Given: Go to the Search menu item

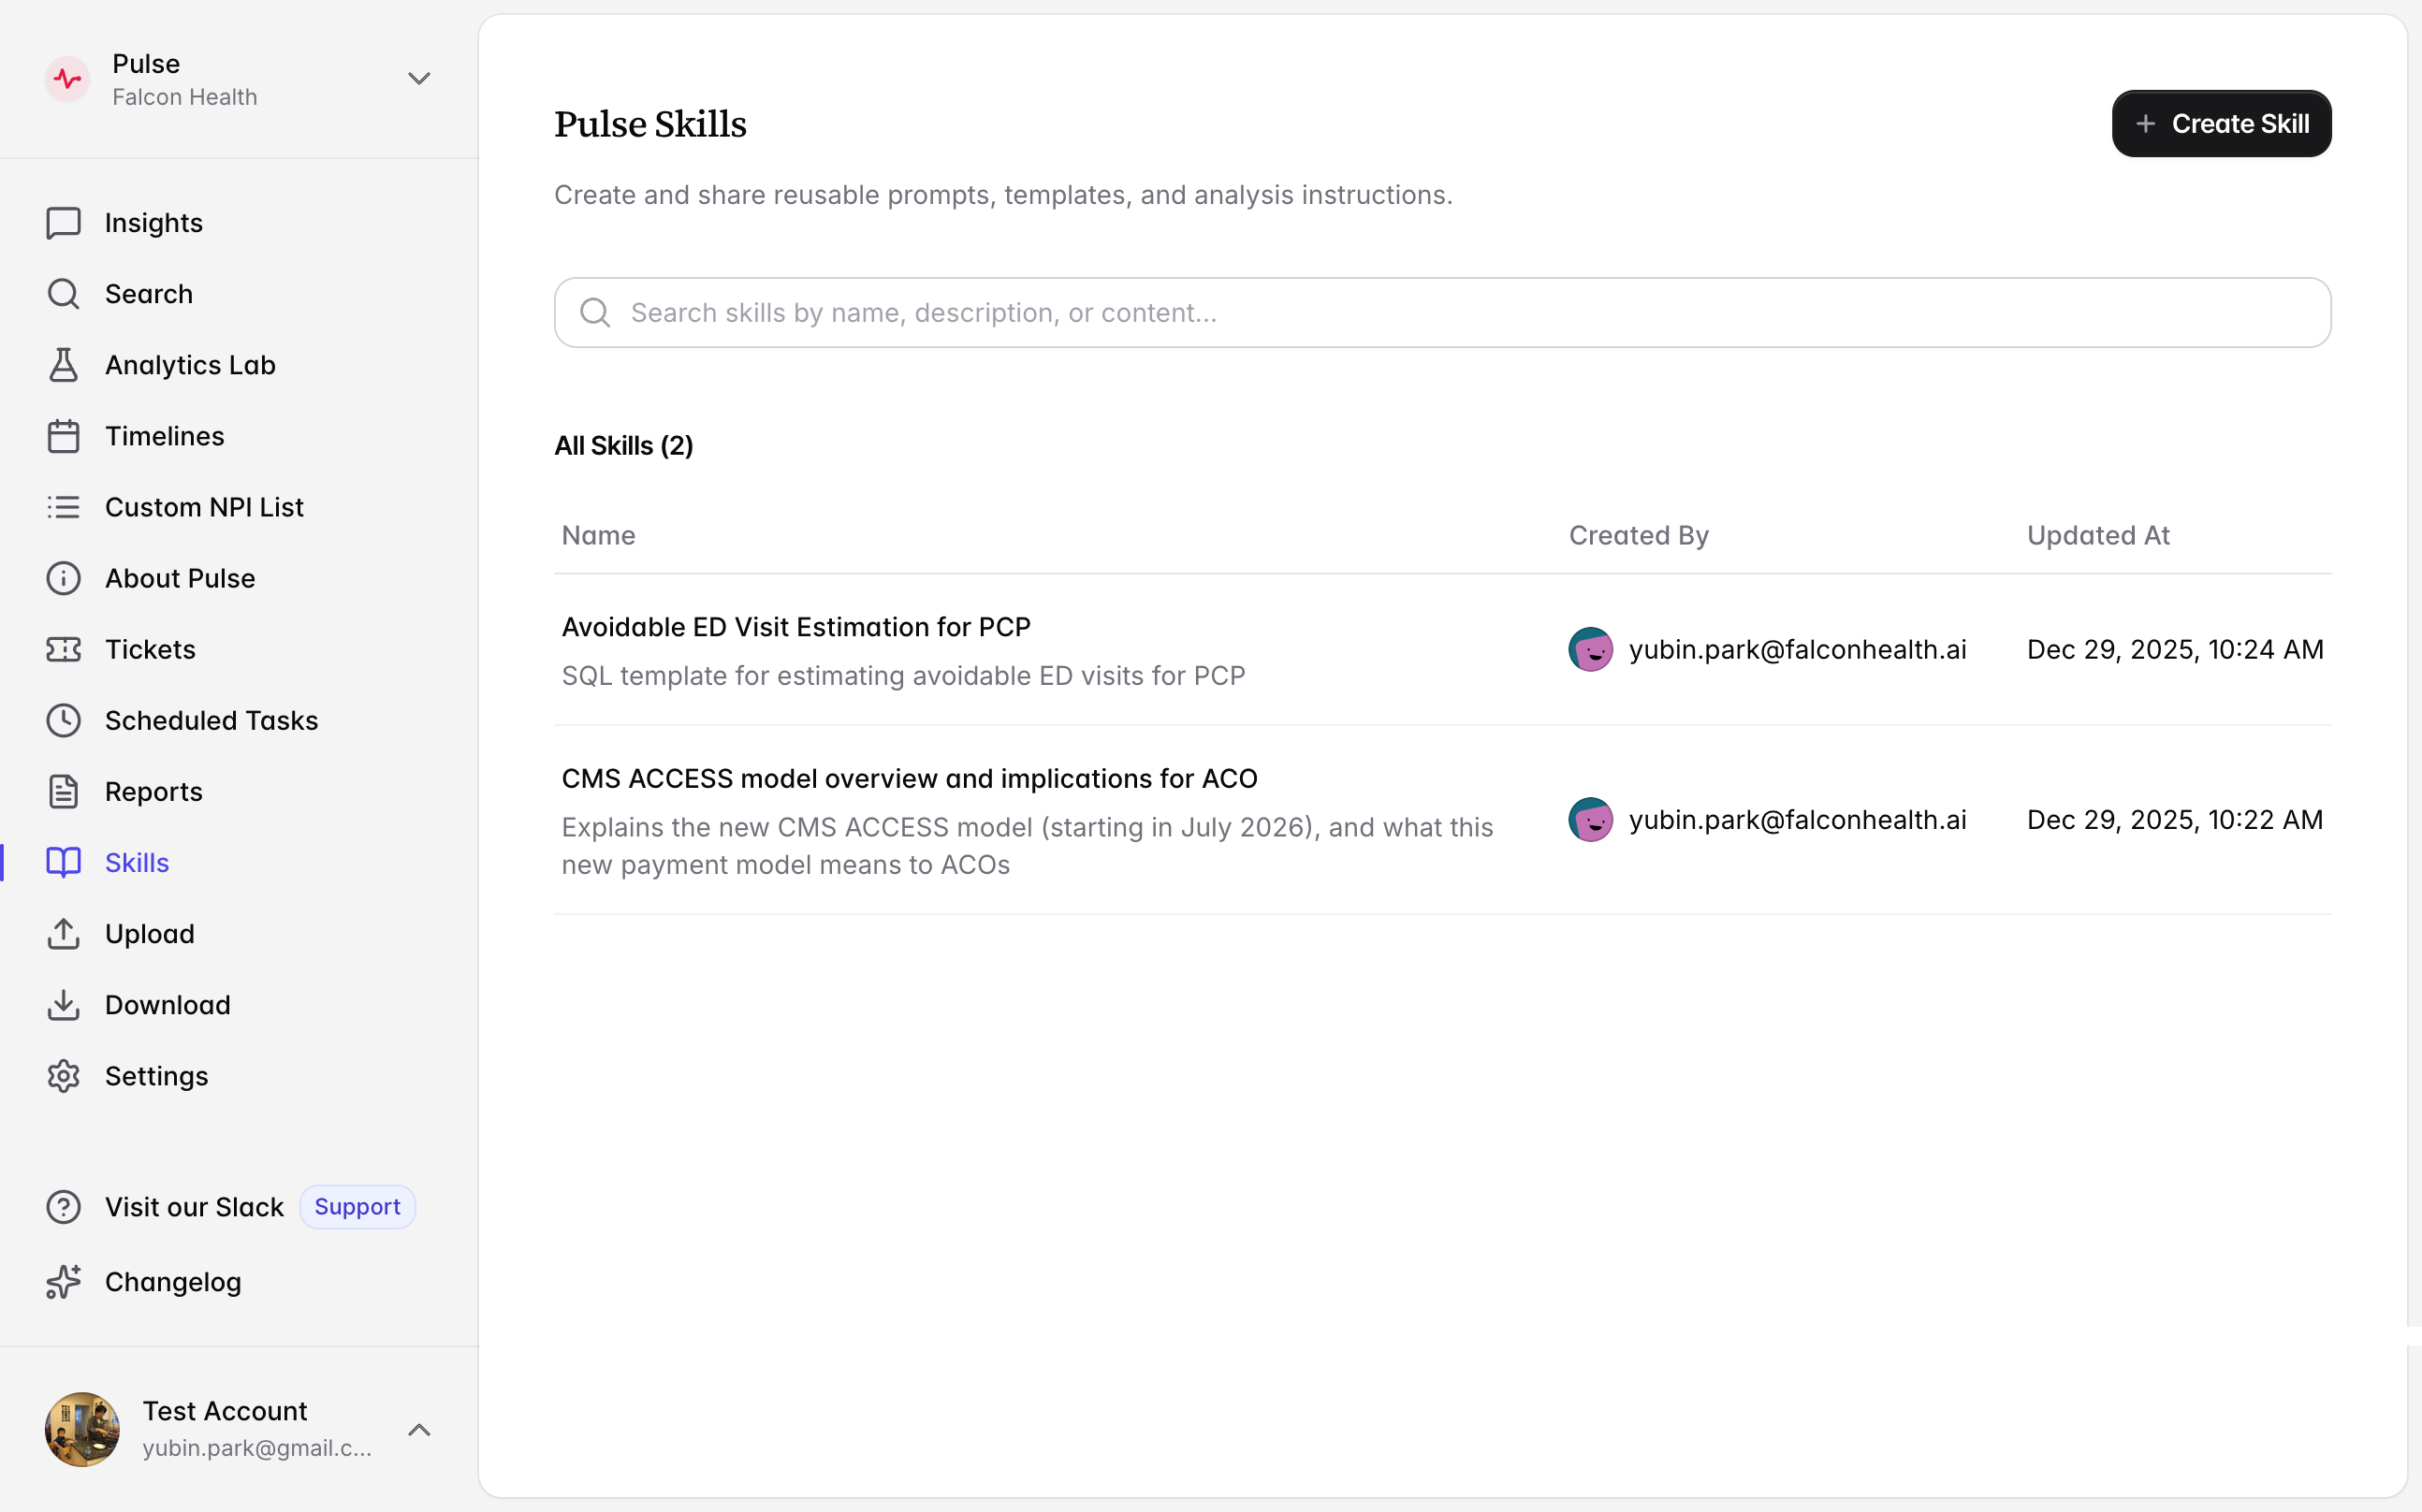Looking at the screenshot, I should pyautogui.click(x=149, y=294).
